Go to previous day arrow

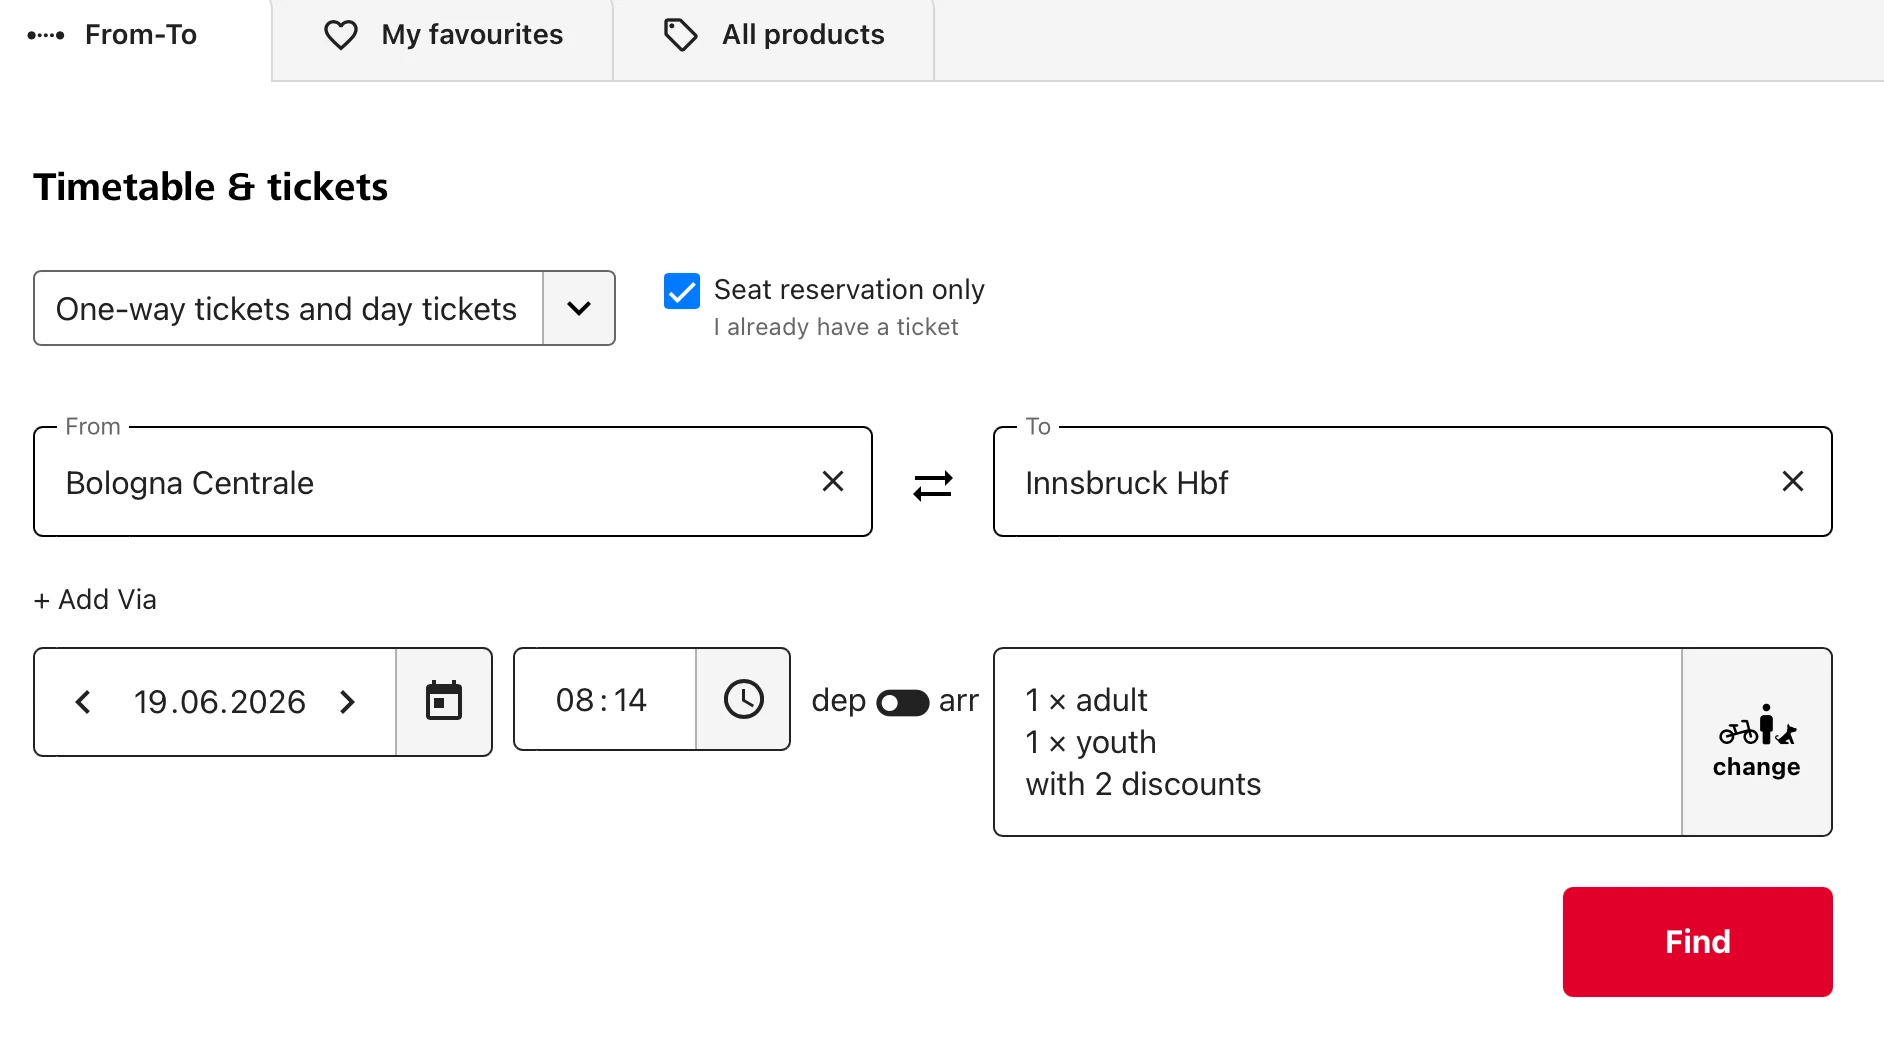click(83, 702)
